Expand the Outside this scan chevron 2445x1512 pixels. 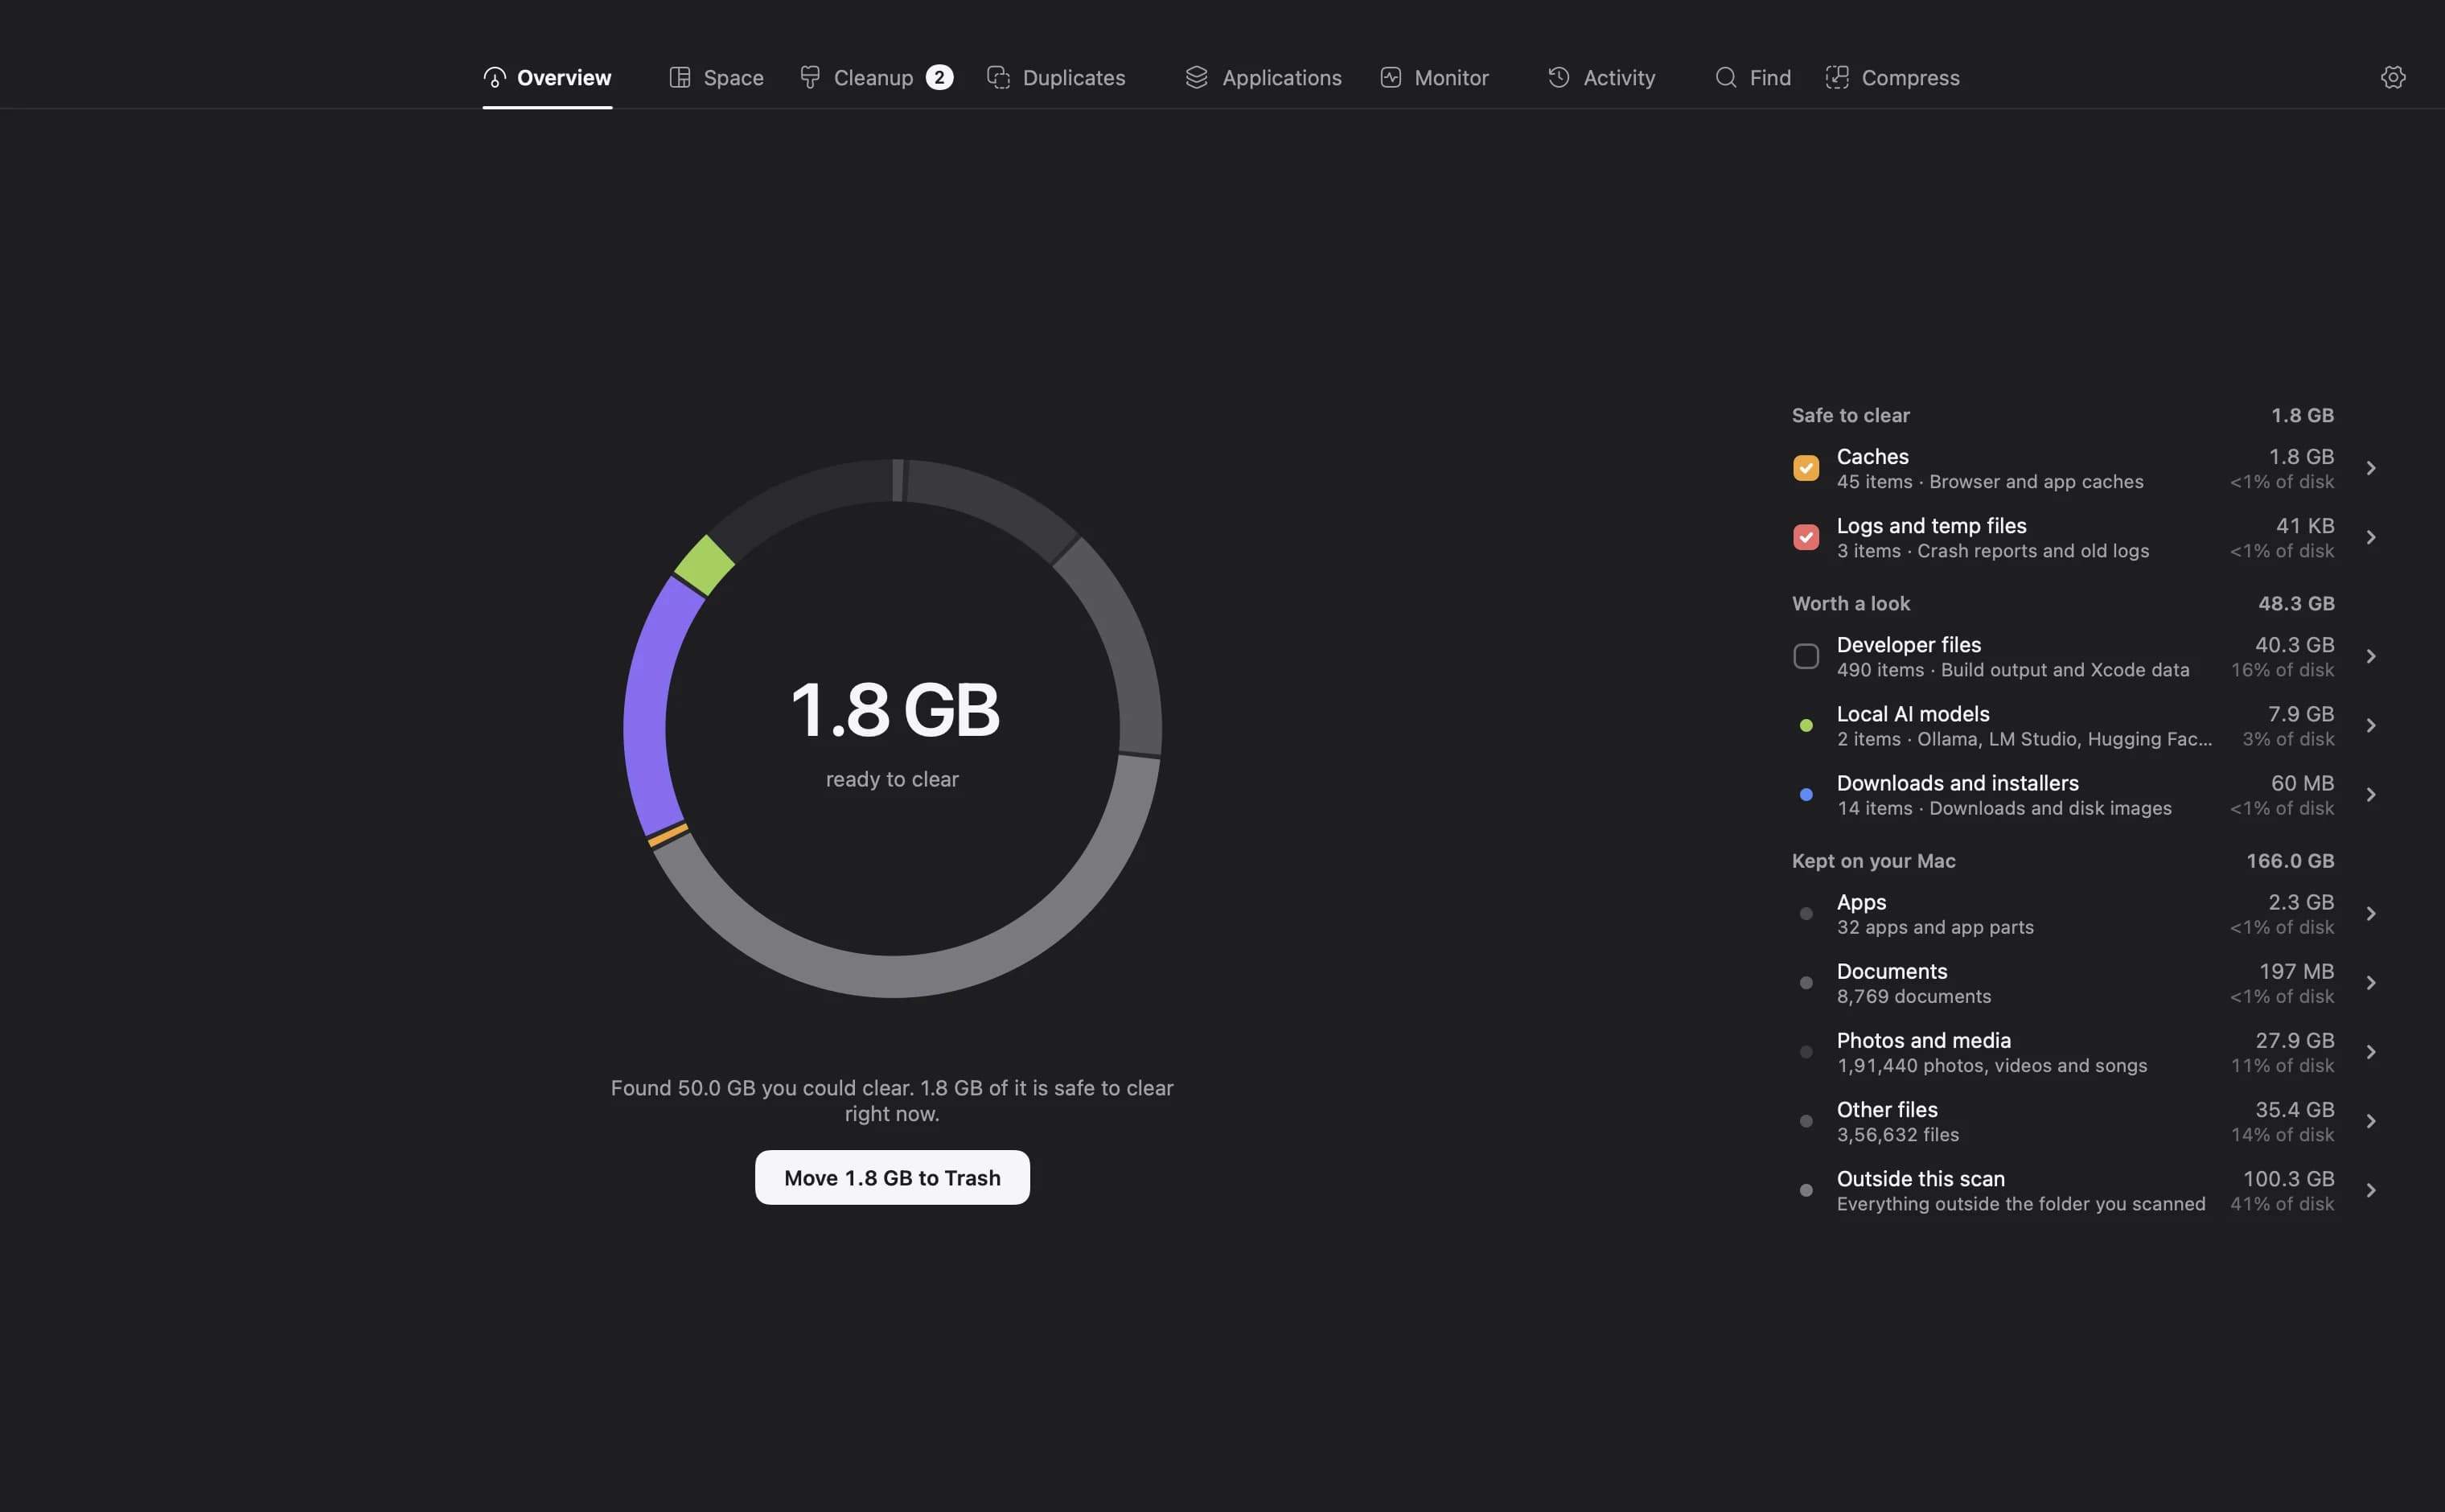click(2371, 1189)
